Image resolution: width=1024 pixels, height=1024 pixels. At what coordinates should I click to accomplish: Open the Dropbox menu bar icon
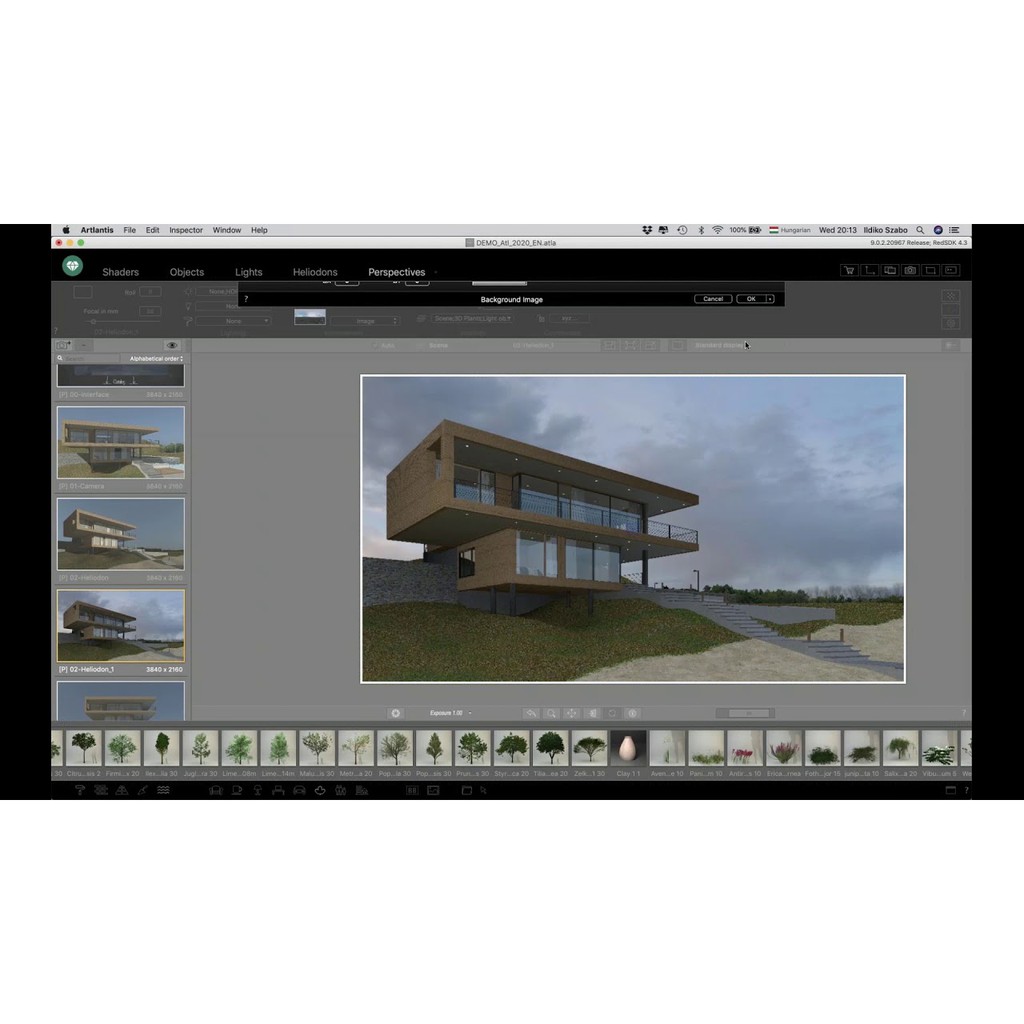pos(647,230)
